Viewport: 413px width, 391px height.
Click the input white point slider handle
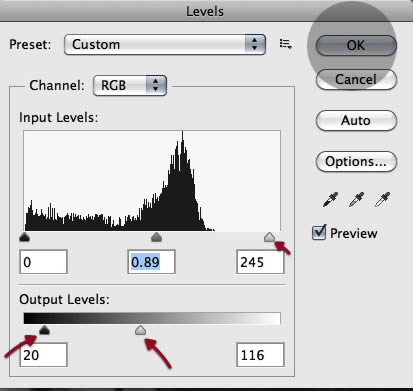pos(269,237)
